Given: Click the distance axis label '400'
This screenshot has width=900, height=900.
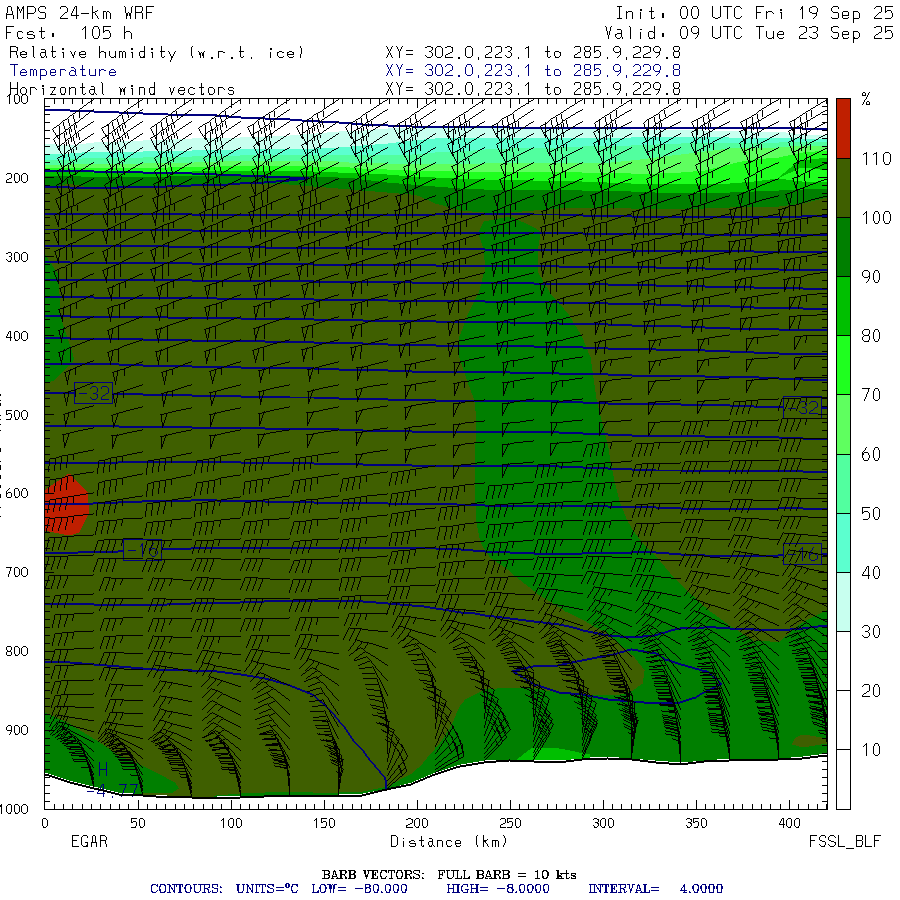Looking at the screenshot, I should [789, 824].
